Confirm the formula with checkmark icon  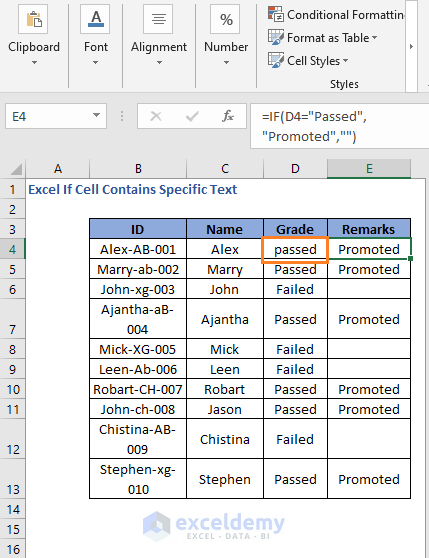tap(192, 116)
